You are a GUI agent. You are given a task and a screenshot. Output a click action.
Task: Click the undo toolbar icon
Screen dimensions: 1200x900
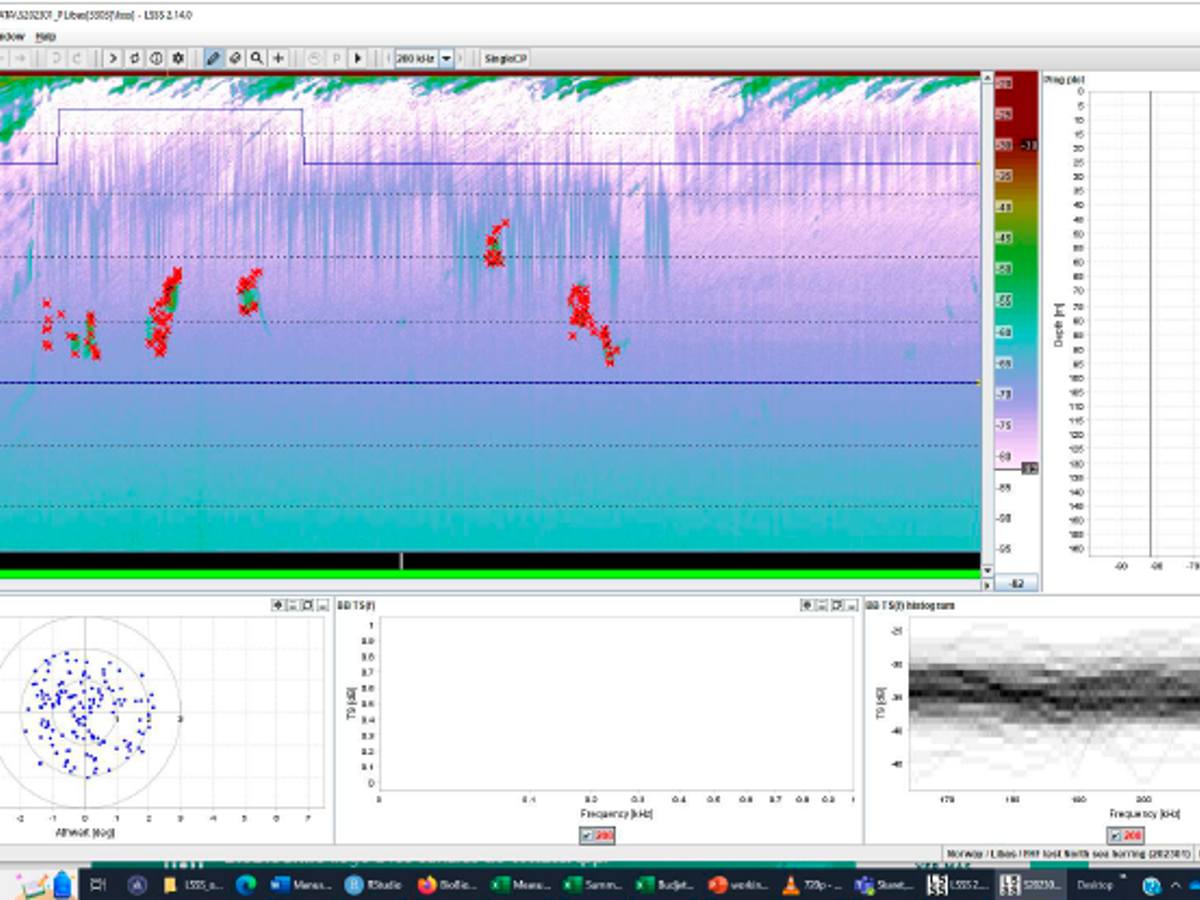[55, 58]
